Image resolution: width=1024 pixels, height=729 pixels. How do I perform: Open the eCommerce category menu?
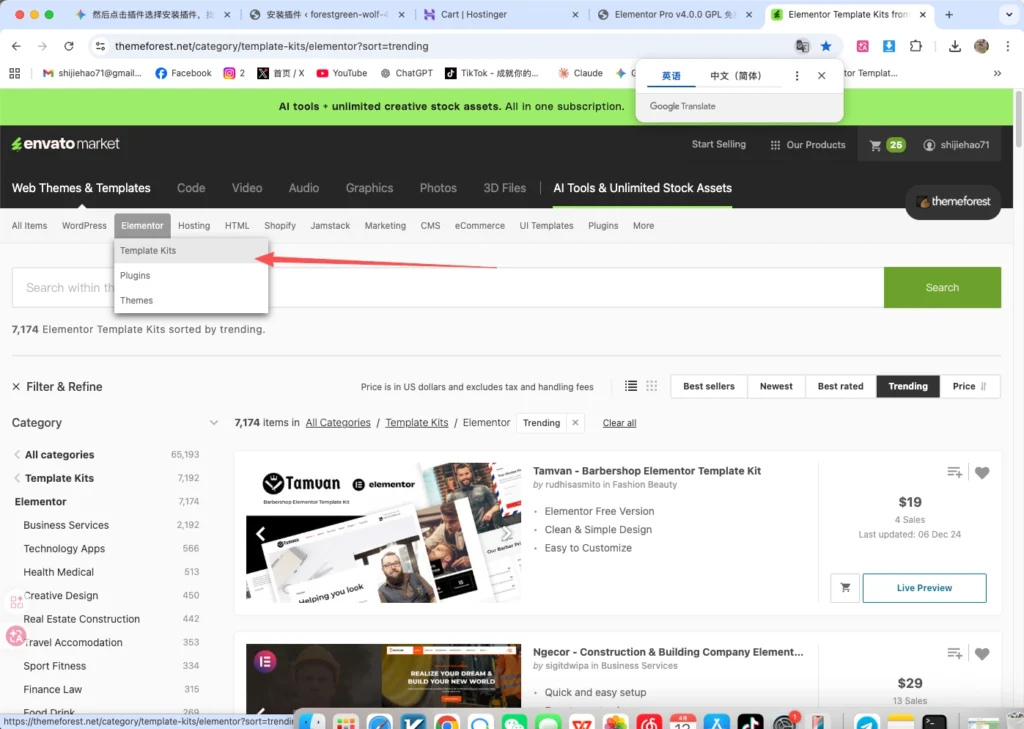[479, 226]
